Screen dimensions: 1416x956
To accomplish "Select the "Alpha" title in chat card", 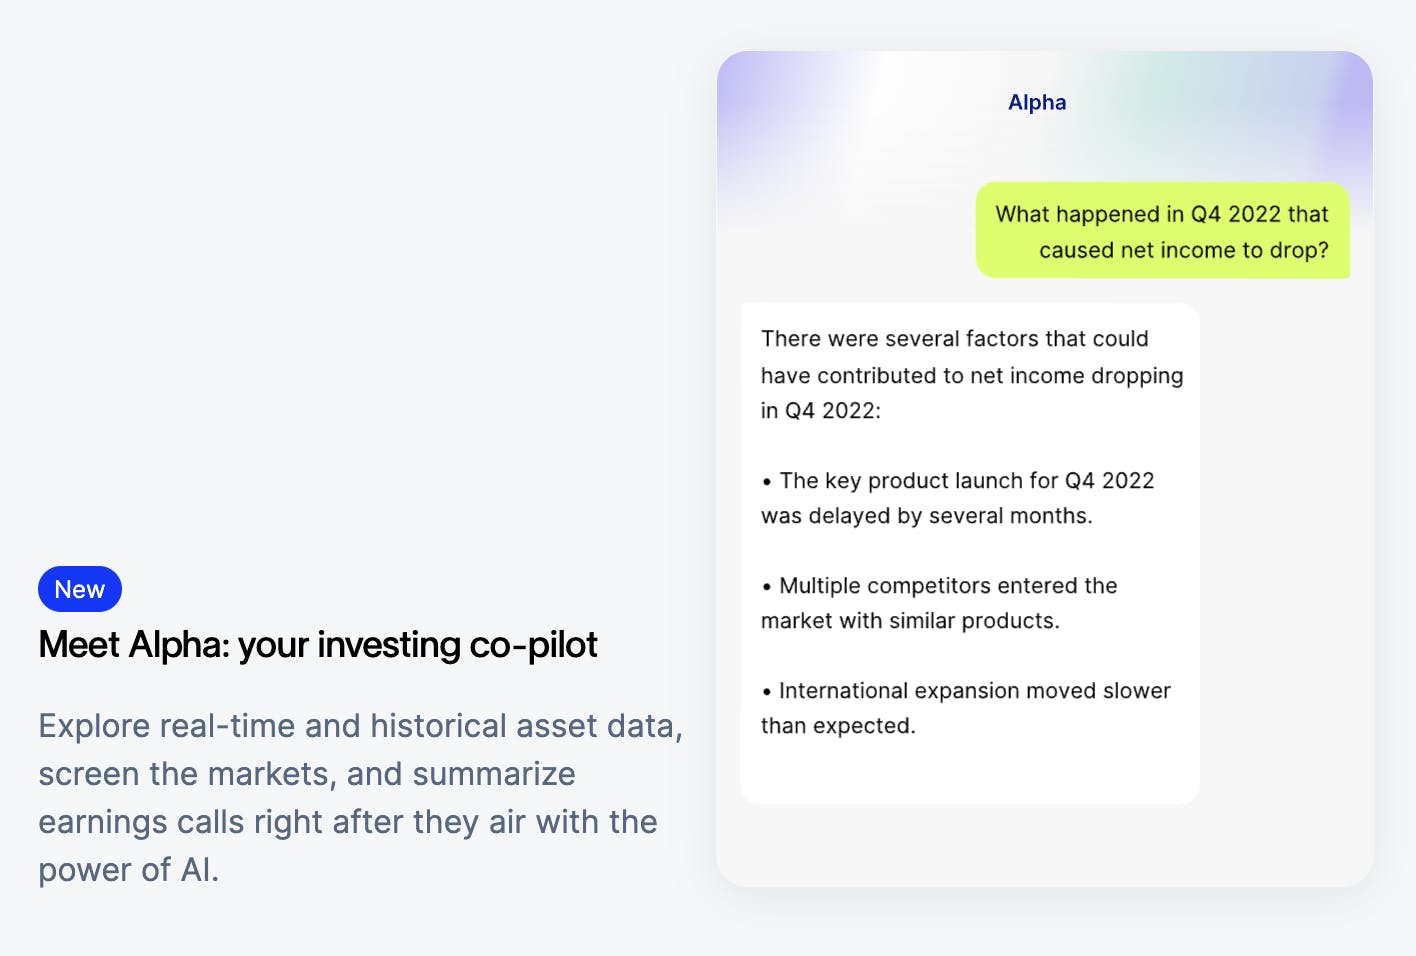I will [1037, 102].
